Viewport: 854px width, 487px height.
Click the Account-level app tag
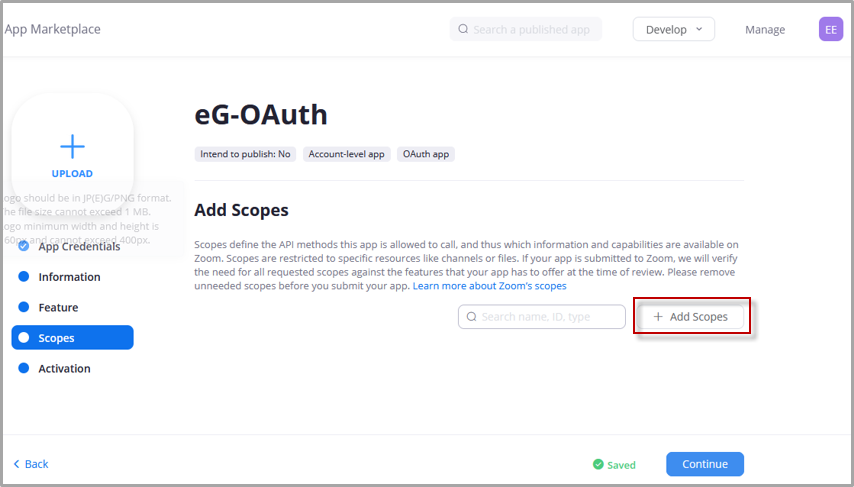(346, 154)
